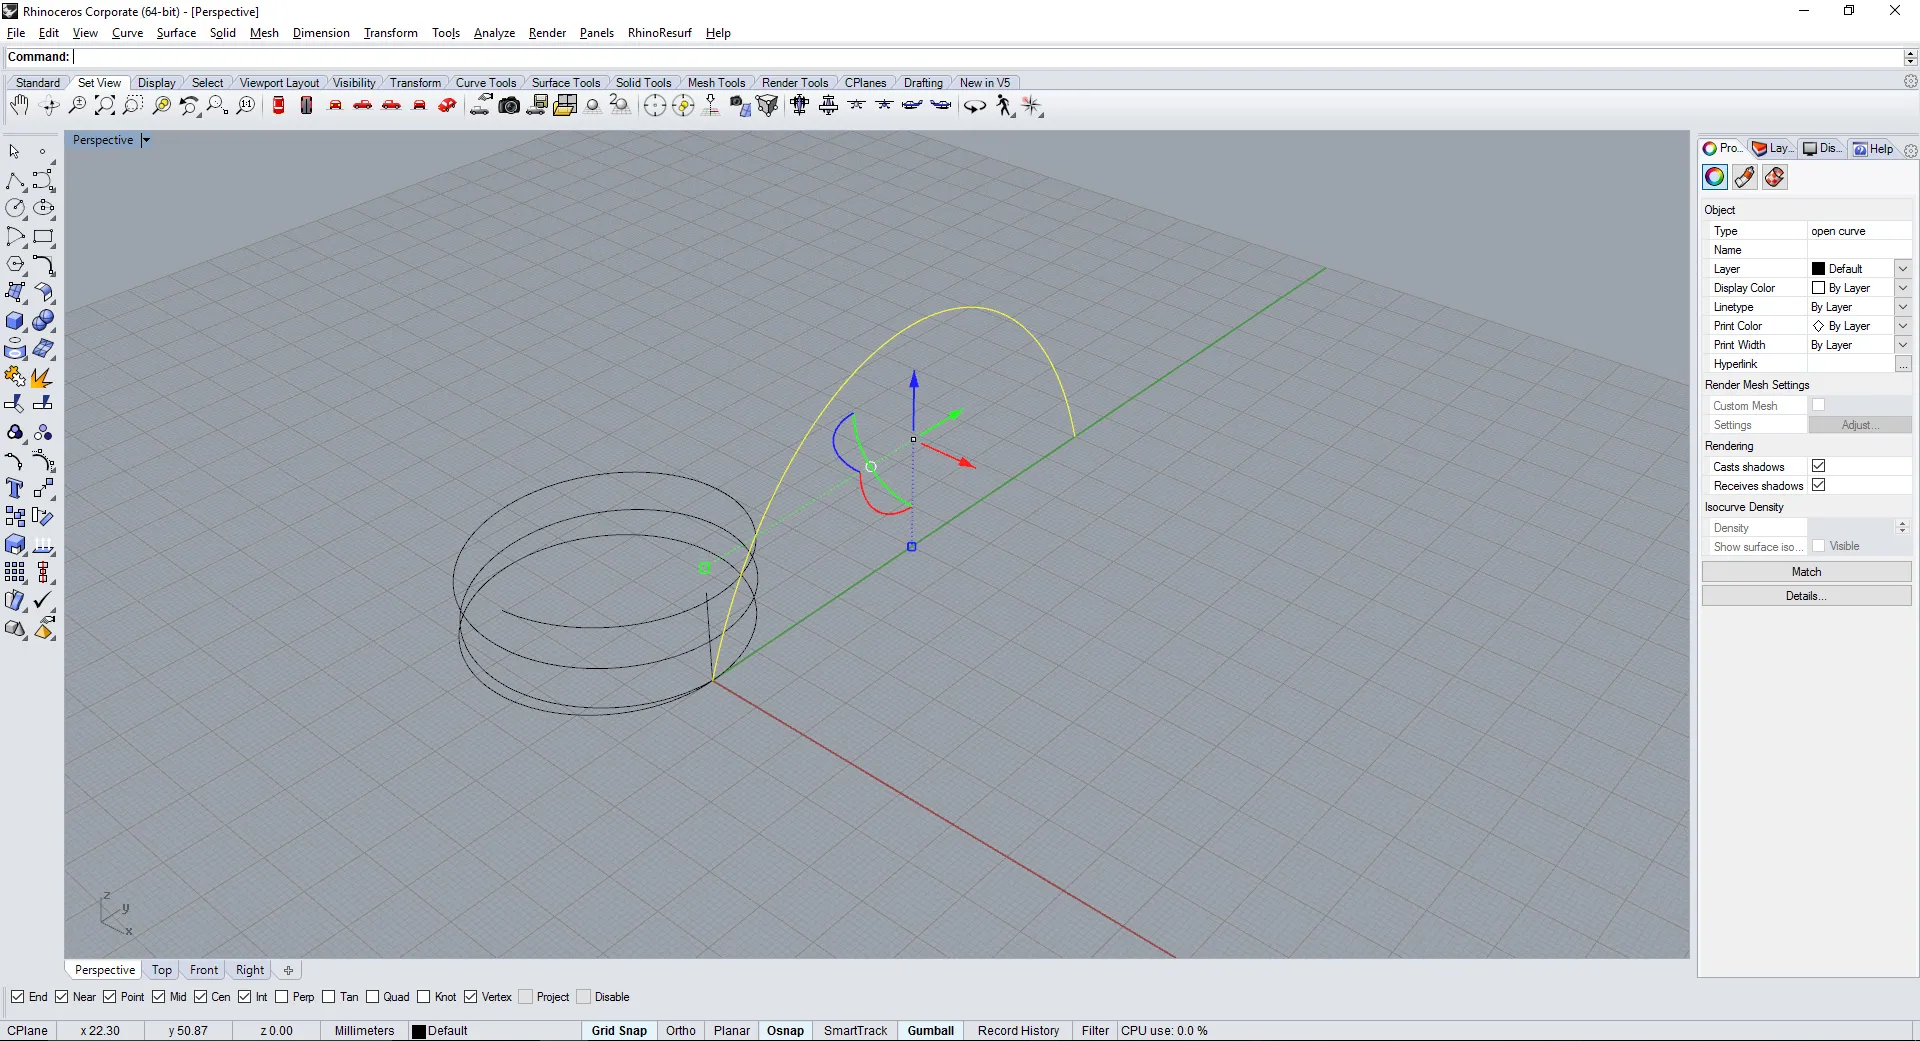Click the Rectangular Array tool

pos(15,573)
